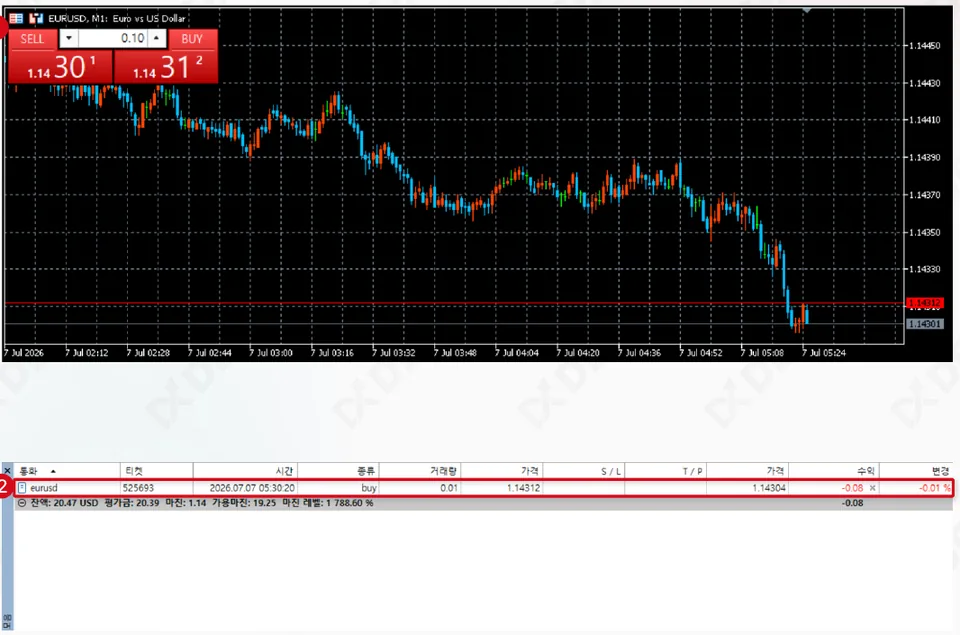
Task: Select the gray 1.14301 bid price label
Action: point(924,324)
